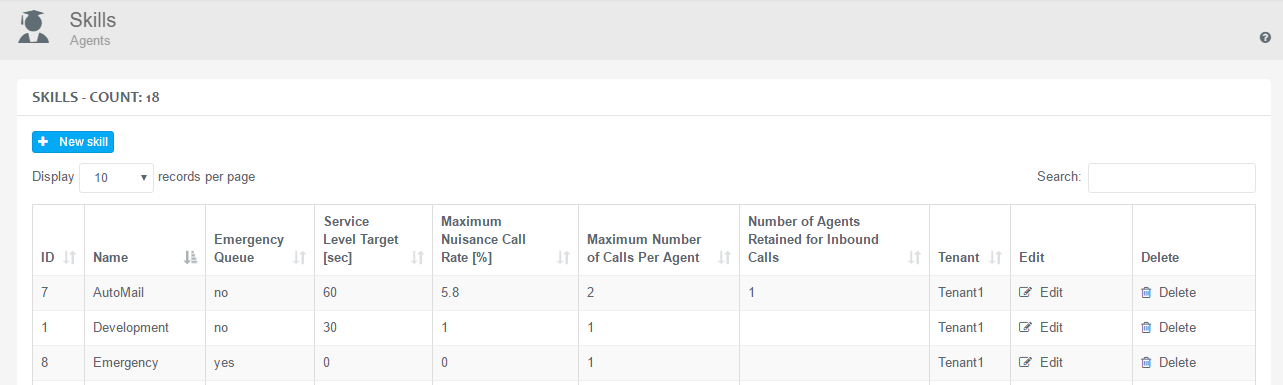Sort by Number of Agents Retained column

click(913, 257)
